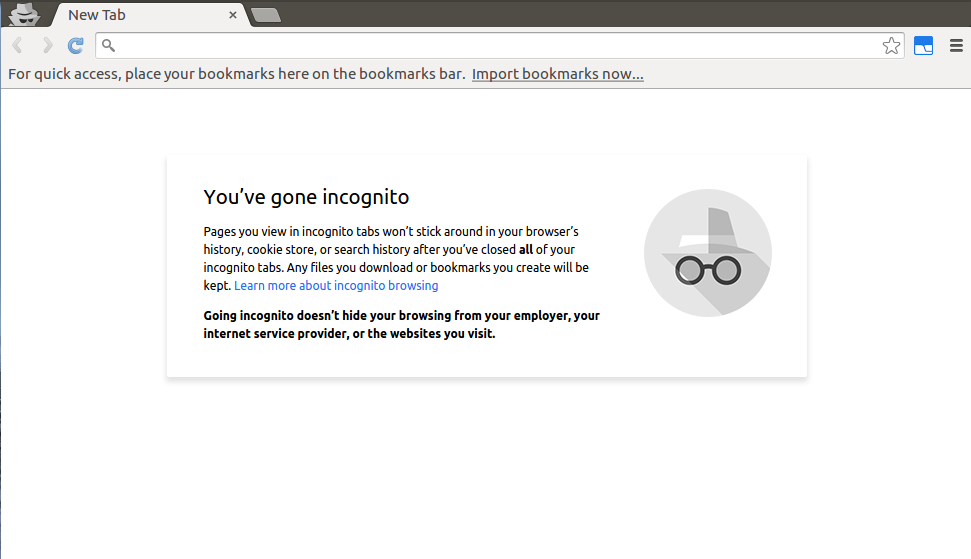Click the bold employer warning paragraph
Image resolution: width=971 pixels, height=559 pixels.
coord(401,324)
